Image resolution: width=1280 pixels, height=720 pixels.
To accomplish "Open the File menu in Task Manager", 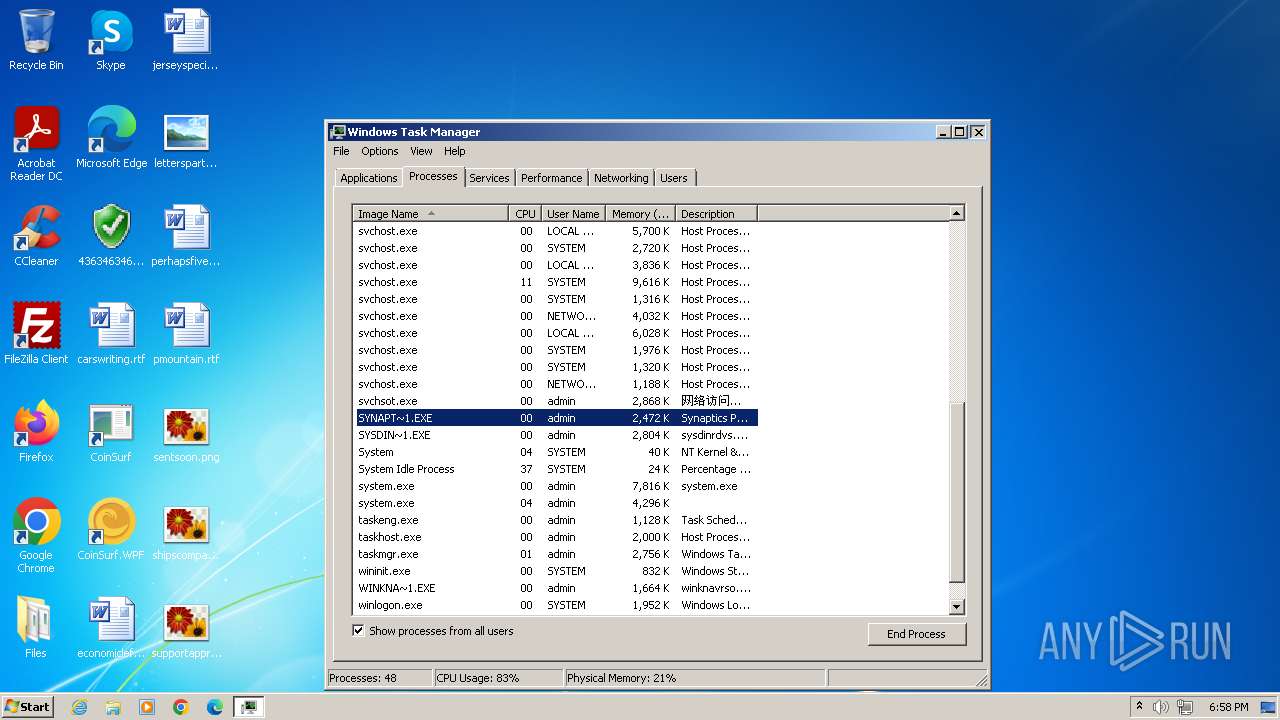I will pyautogui.click(x=341, y=151).
